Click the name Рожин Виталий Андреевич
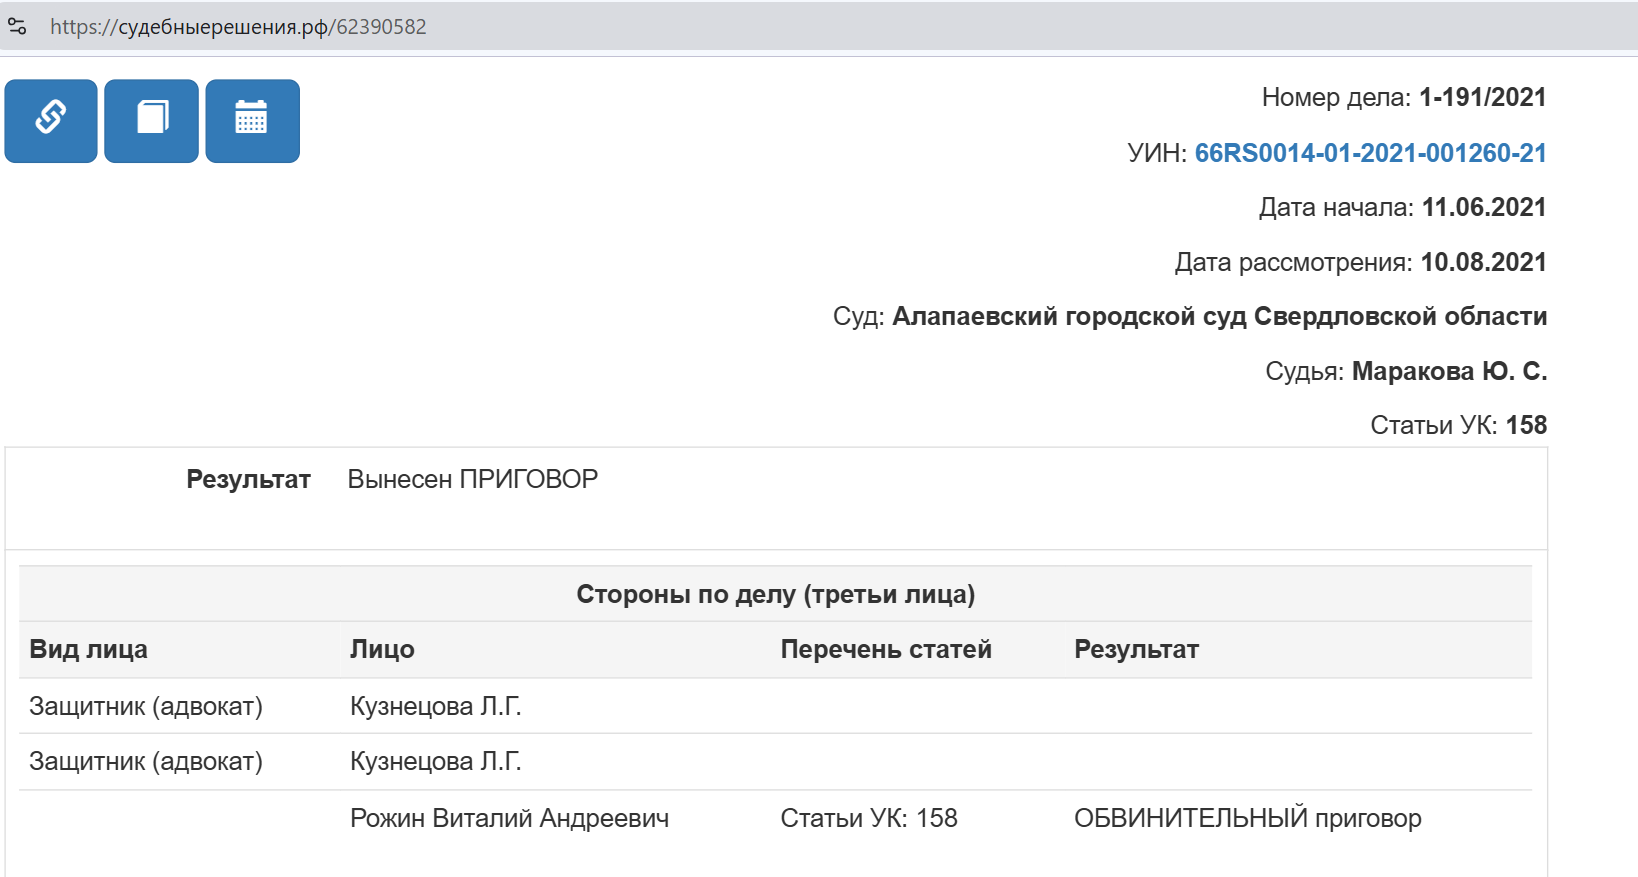 point(509,819)
